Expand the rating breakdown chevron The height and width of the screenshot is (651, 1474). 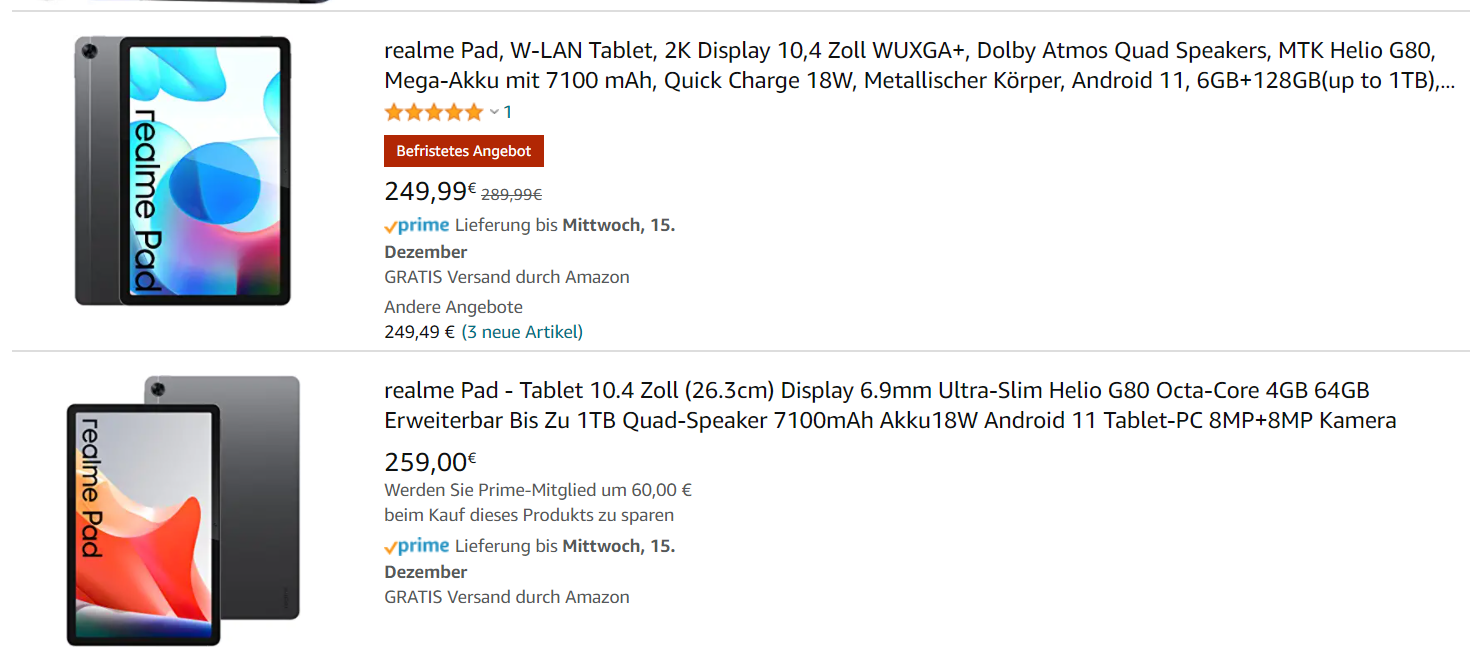494,112
